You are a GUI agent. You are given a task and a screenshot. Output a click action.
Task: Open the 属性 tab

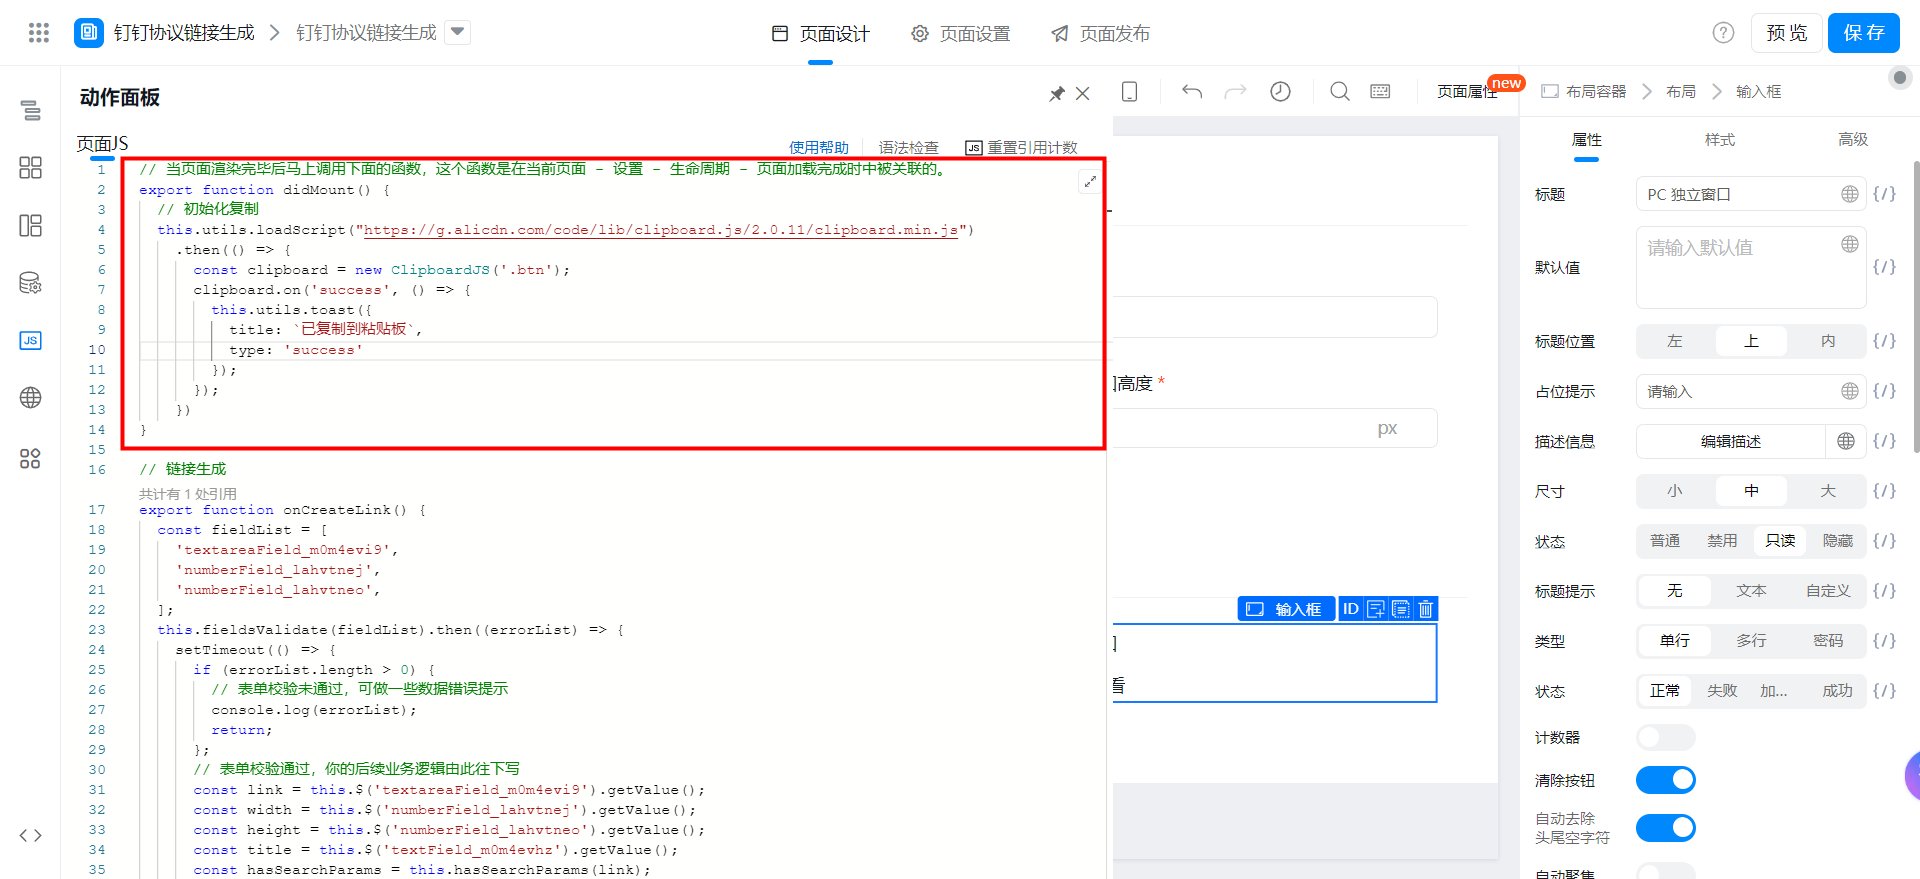pos(1587,140)
